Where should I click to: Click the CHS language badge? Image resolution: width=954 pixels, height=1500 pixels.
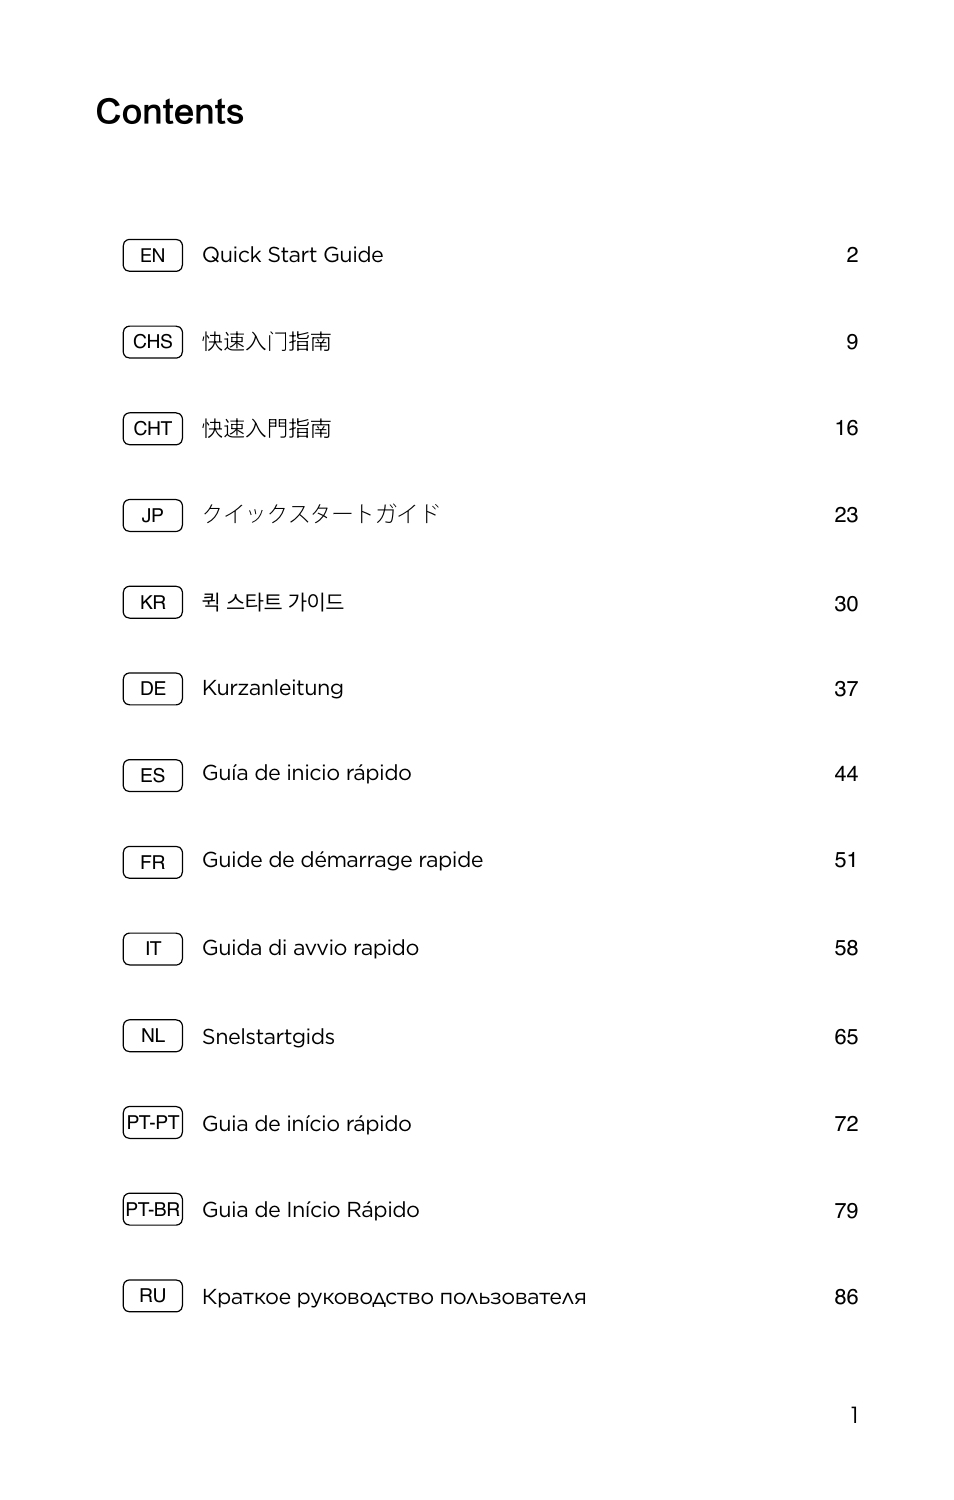click(x=153, y=342)
